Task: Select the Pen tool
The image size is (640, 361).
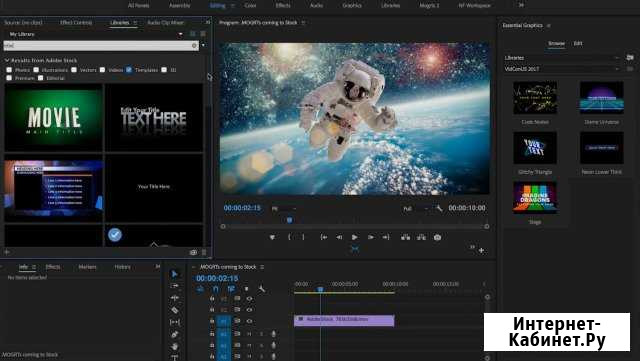Action: (174, 334)
